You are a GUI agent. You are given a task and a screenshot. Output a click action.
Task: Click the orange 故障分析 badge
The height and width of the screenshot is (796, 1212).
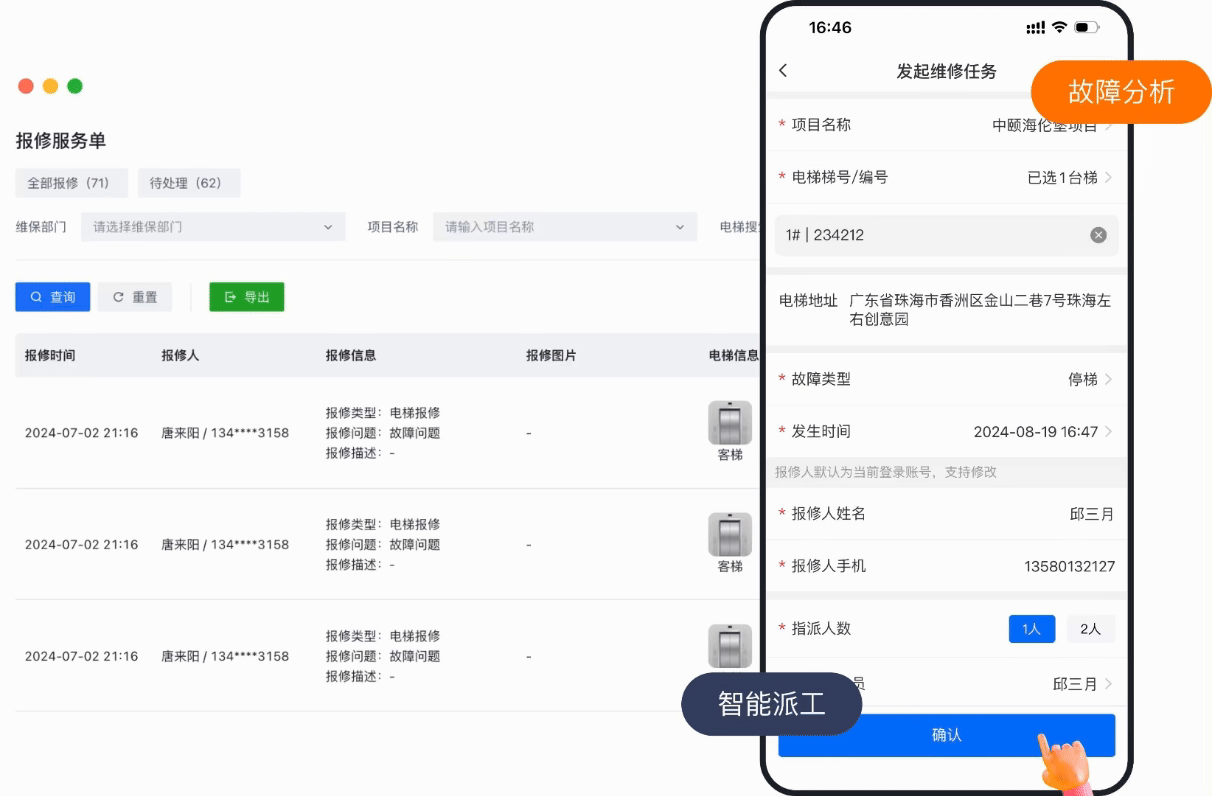point(1121,92)
